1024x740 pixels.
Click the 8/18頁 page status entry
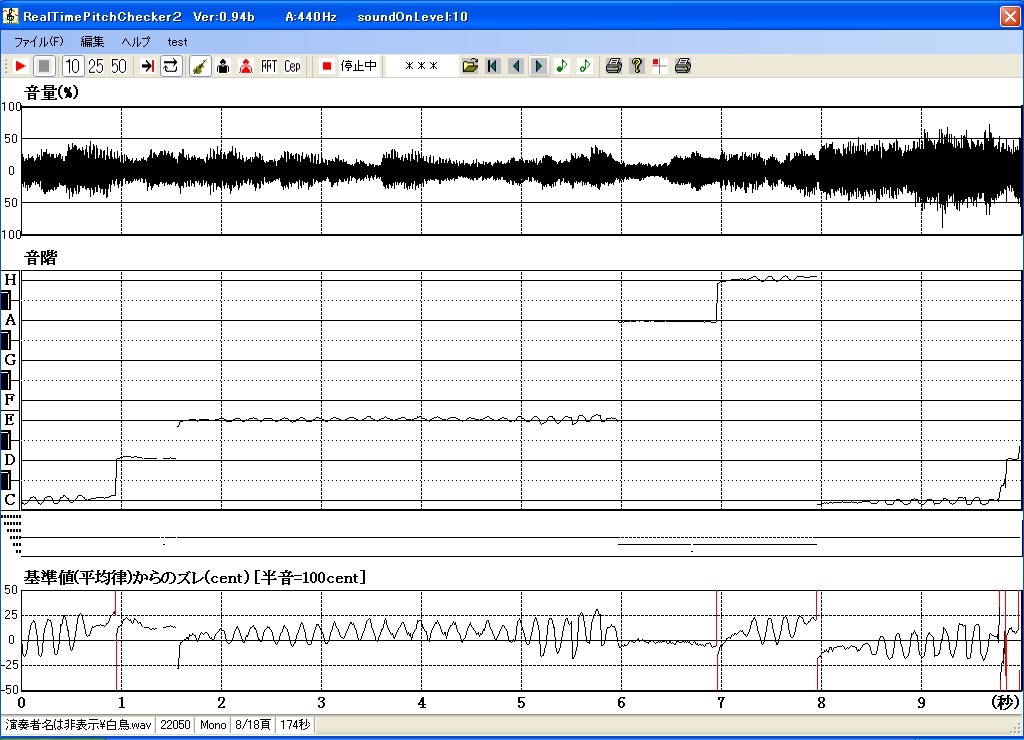click(253, 725)
